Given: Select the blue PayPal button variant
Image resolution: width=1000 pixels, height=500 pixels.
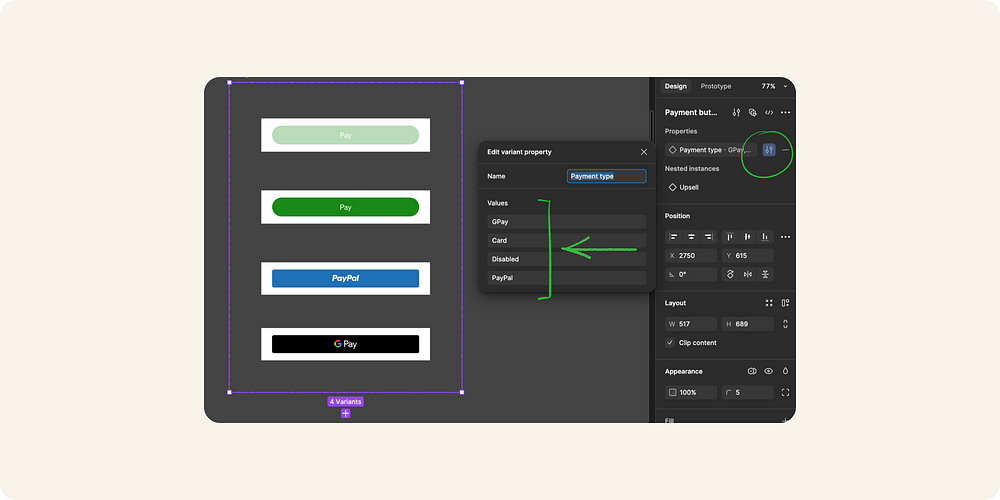Looking at the screenshot, I should click(x=345, y=278).
